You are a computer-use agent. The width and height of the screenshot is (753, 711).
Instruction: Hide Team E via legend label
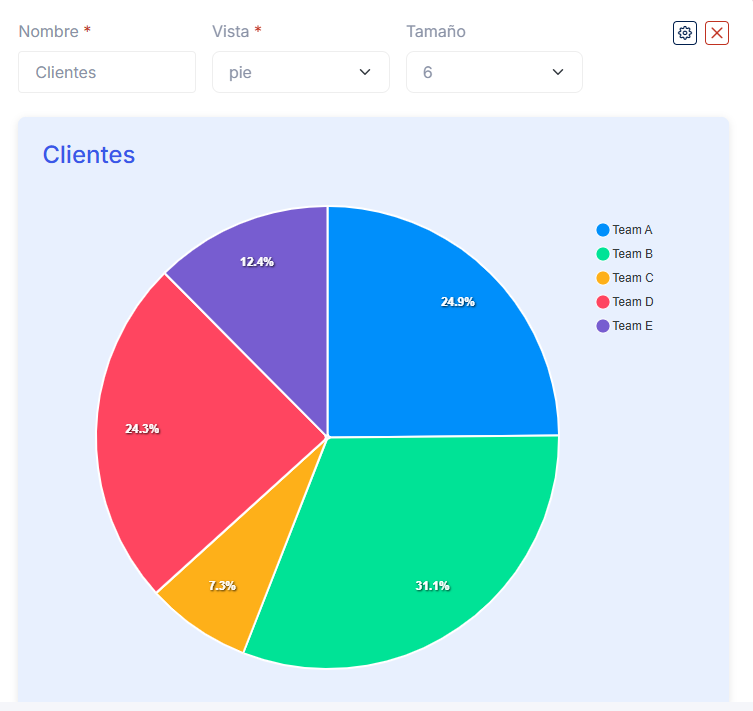632,326
